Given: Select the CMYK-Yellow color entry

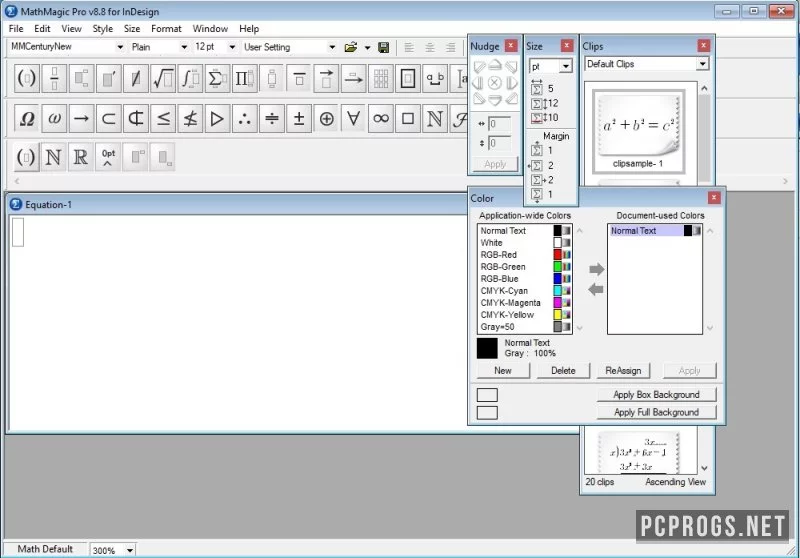Looking at the screenshot, I should [525, 315].
